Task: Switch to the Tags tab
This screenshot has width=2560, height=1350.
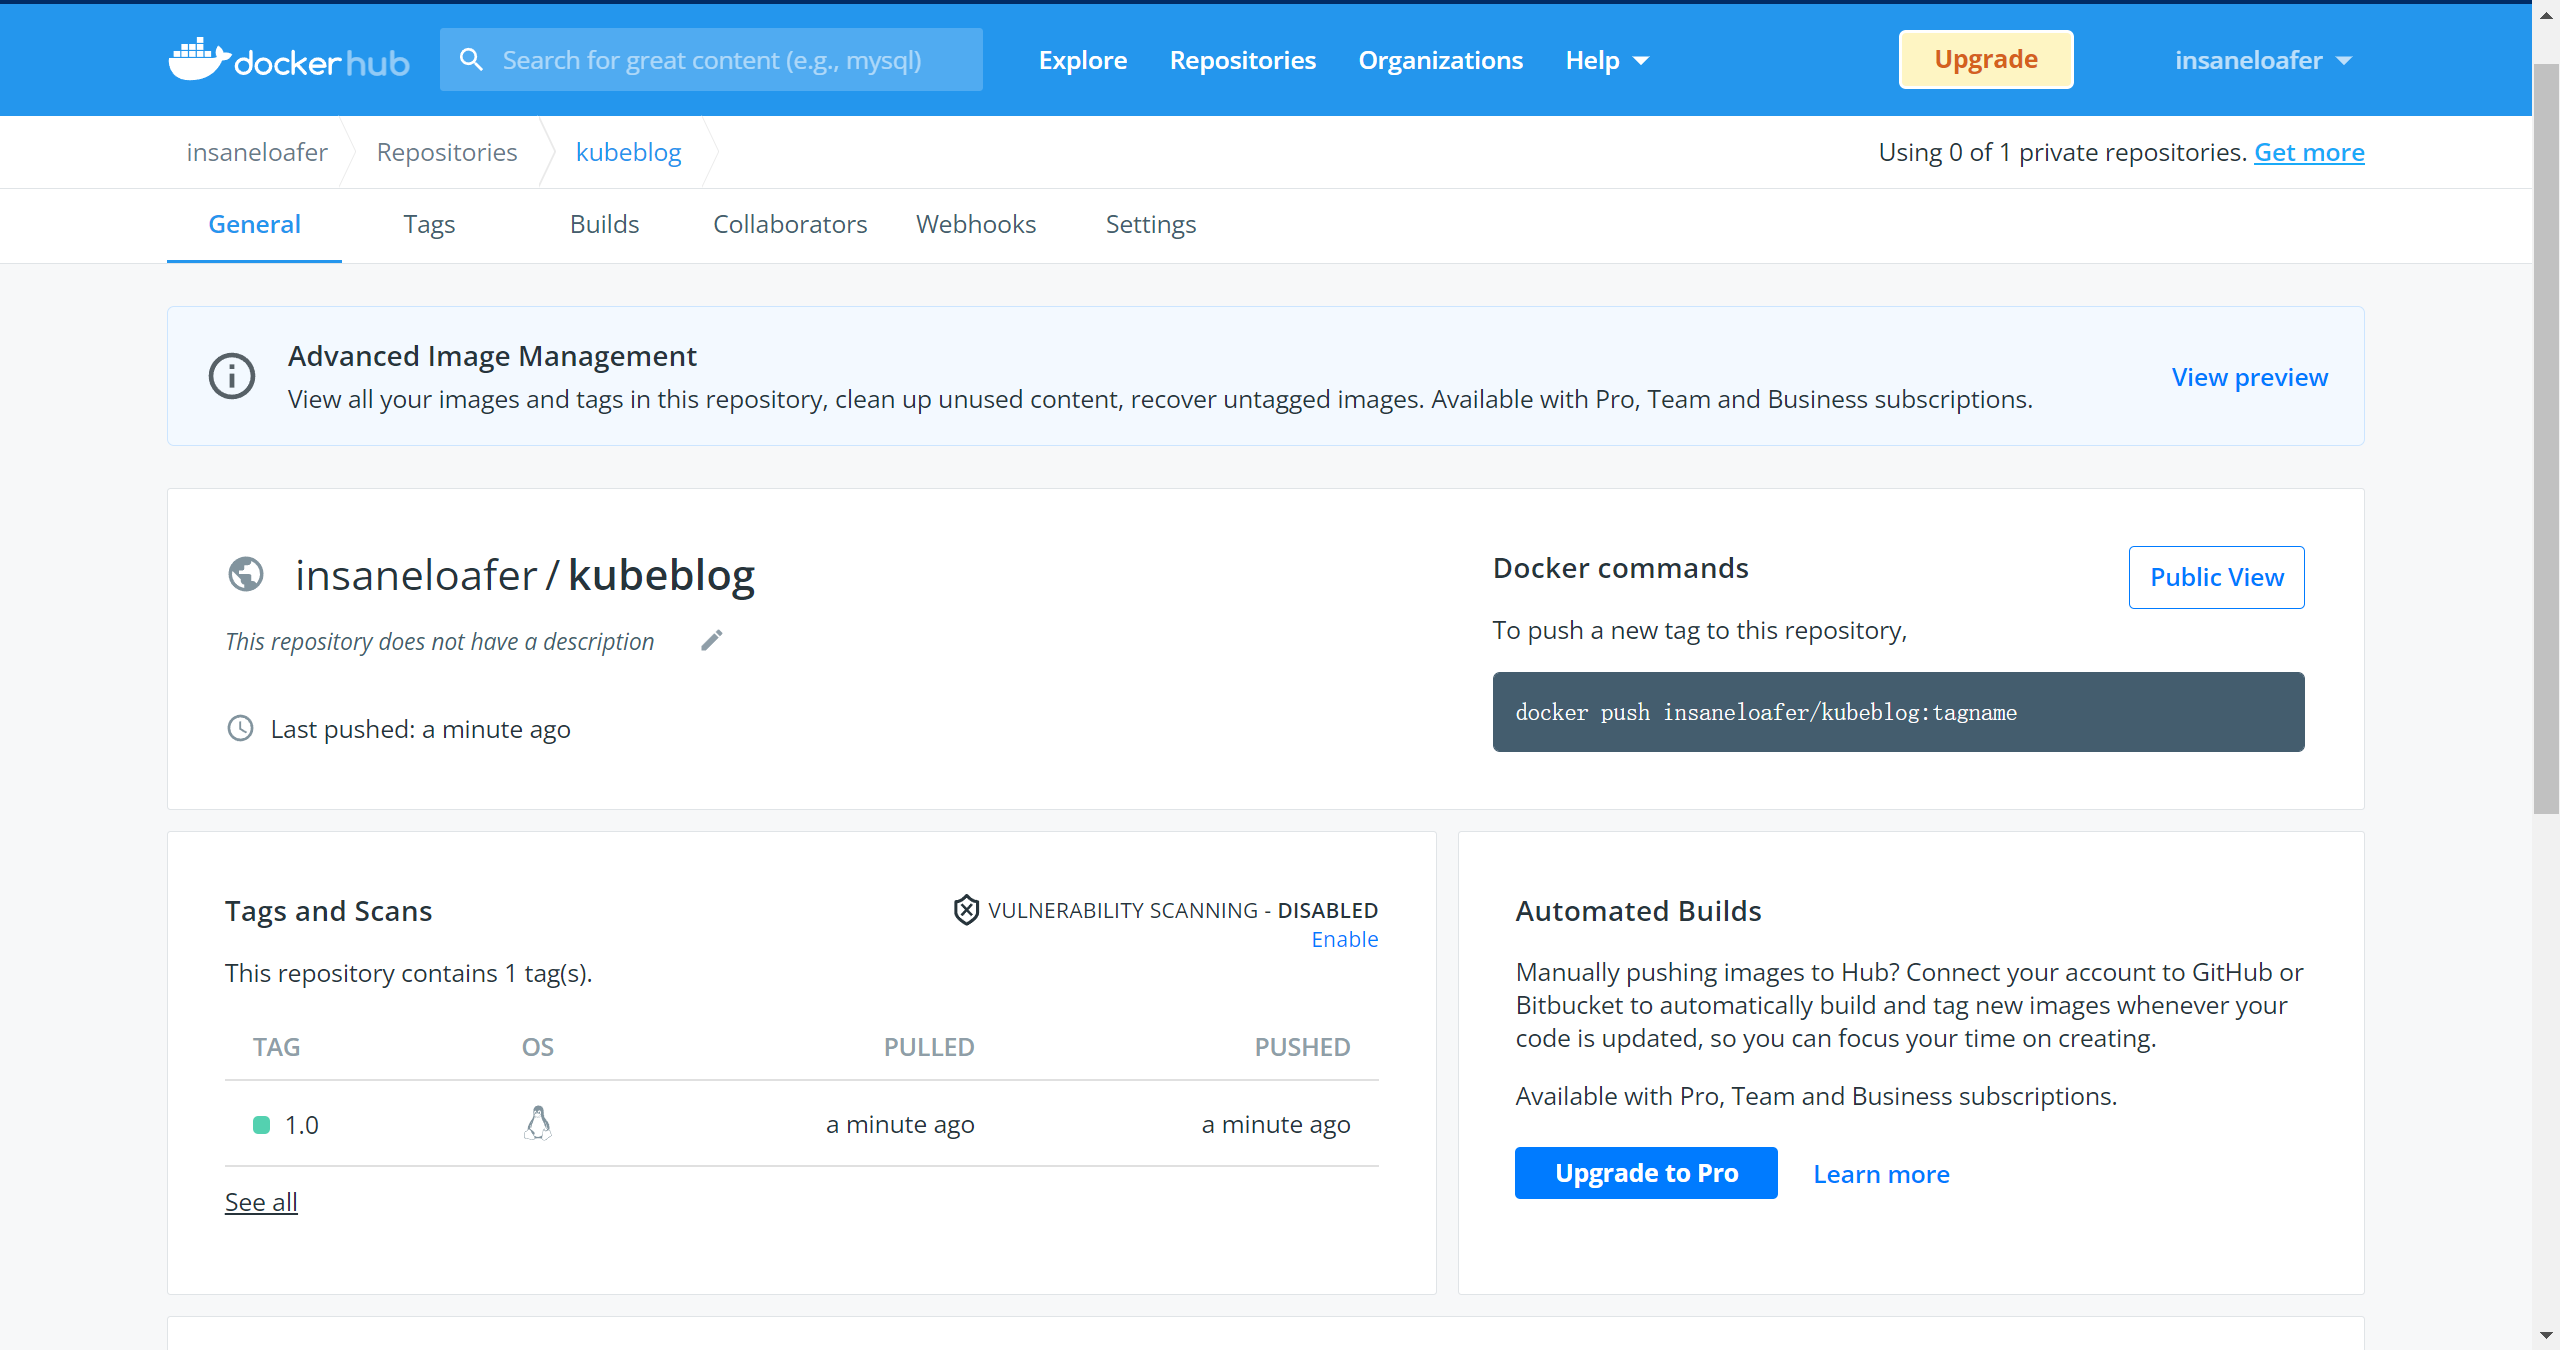Action: (429, 224)
